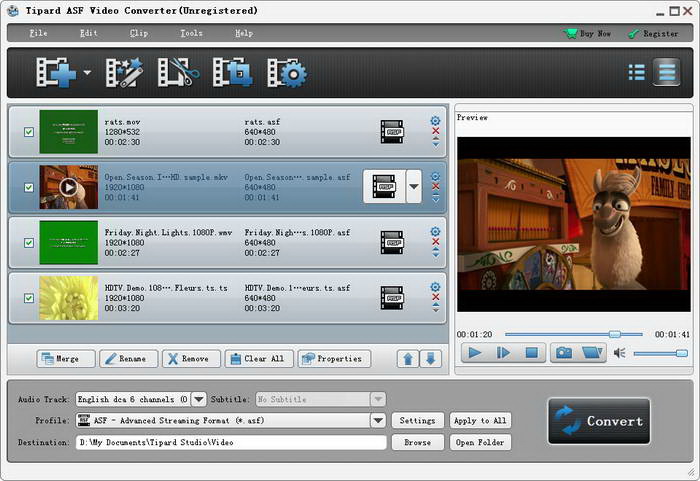Uncheck the rats.mov file checkbox
This screenshot has height=481, width=700.
28,132
